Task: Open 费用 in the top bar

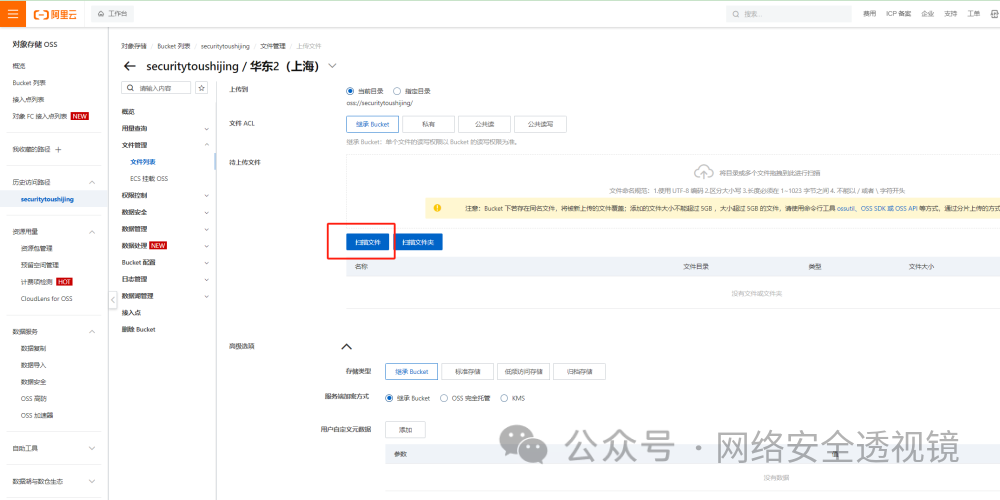Action: [x=869, y=14]
